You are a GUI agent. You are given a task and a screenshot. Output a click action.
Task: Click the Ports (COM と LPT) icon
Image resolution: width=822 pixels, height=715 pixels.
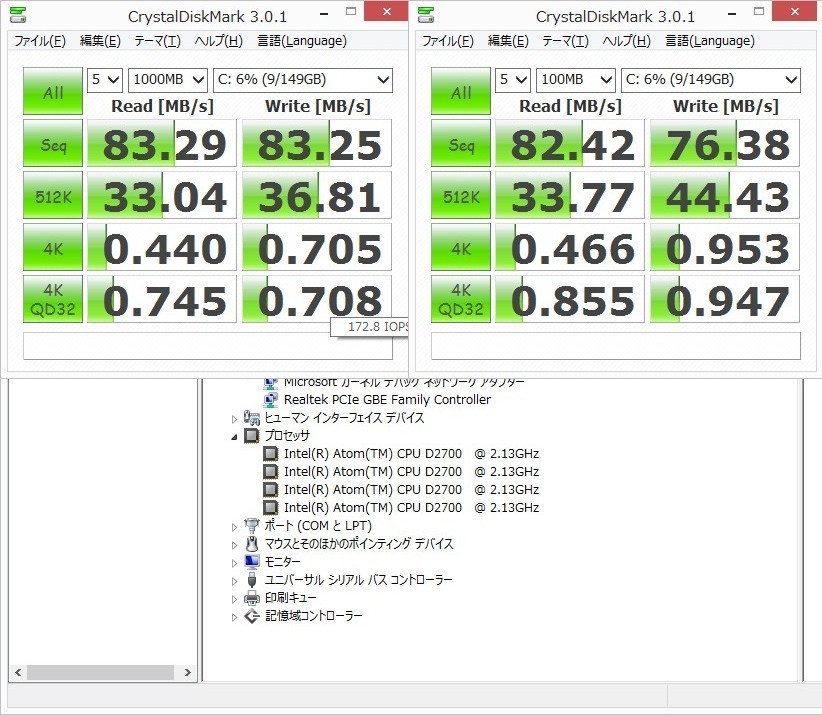coord(252,525)
